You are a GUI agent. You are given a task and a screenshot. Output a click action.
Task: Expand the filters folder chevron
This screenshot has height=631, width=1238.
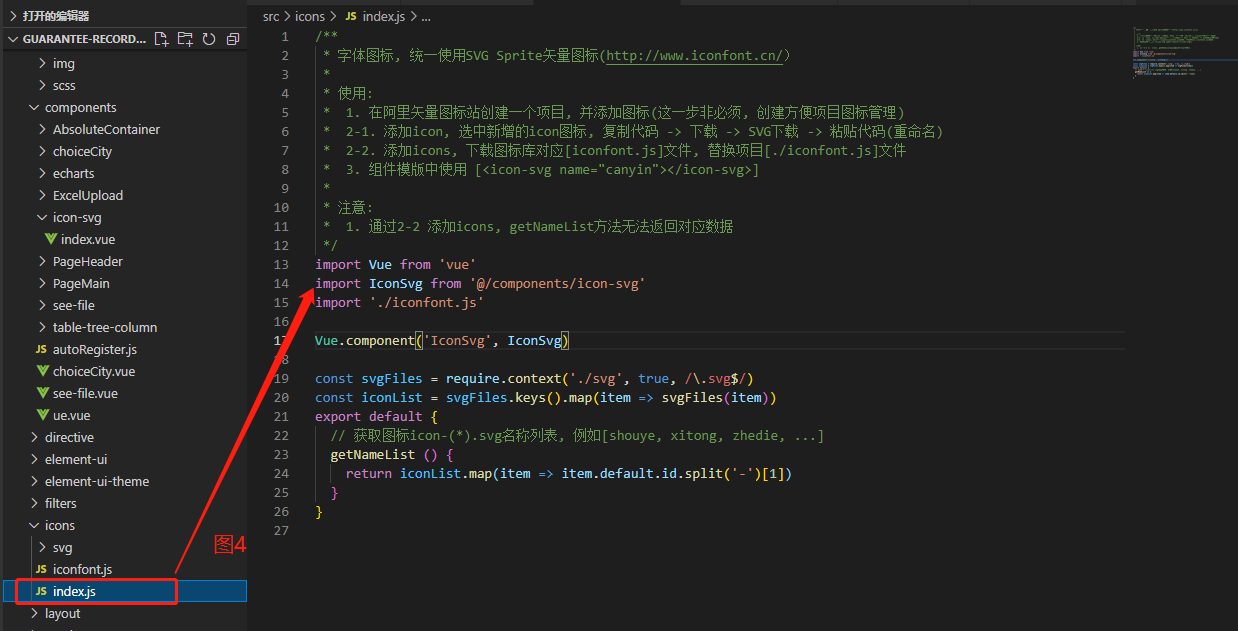(x=34, y=503)
